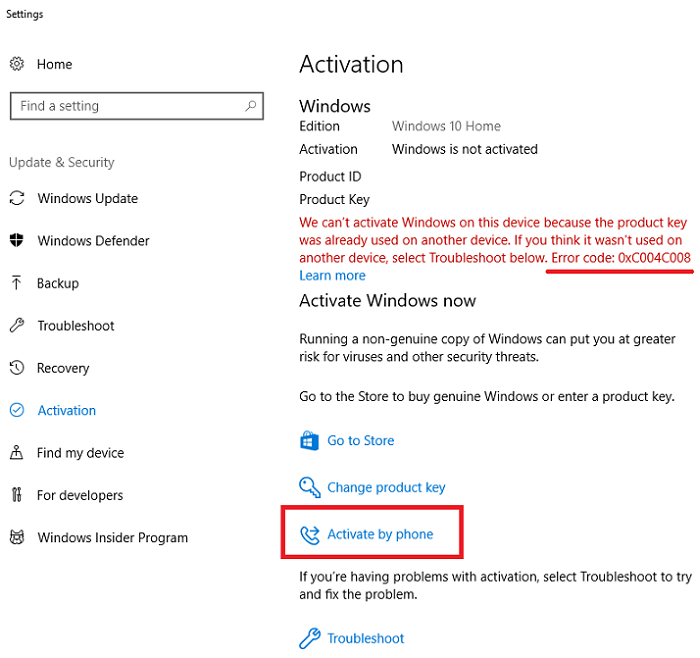Screen dimensions: 700x658
Task: Select Activate by phone
Action: pyautogui.click(x=380, y=534)
